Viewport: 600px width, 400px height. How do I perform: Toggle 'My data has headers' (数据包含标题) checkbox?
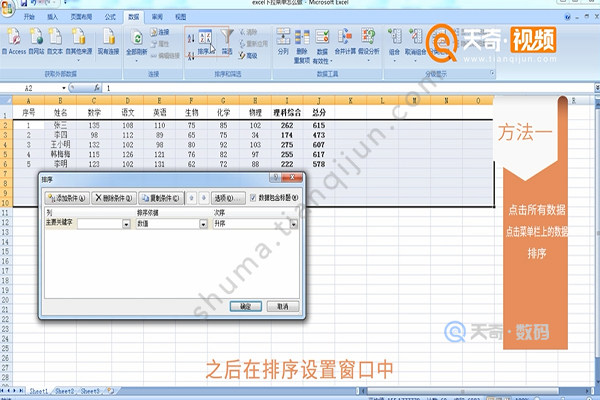coord(253,198)
